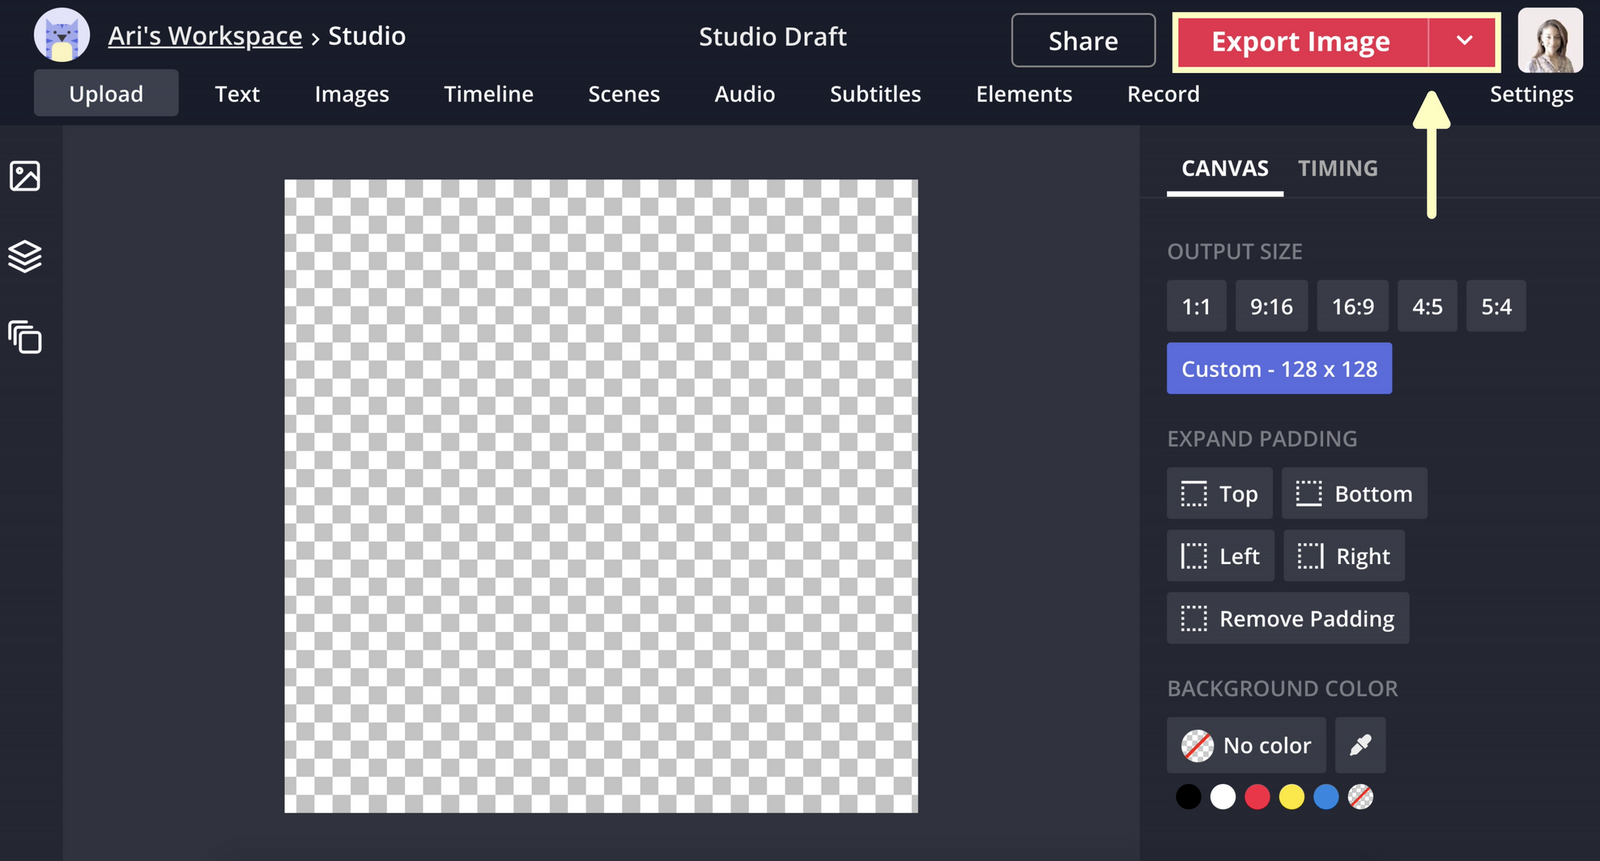1600x861 pixels.
Task: Select the 1:1 output size
Action: pyautogui.click(x=1196, y=307)
